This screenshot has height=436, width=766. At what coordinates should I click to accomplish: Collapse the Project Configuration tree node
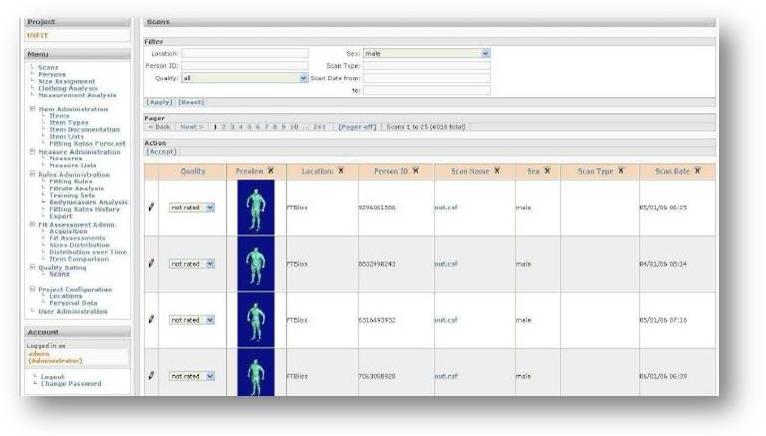tap(32, 288)
